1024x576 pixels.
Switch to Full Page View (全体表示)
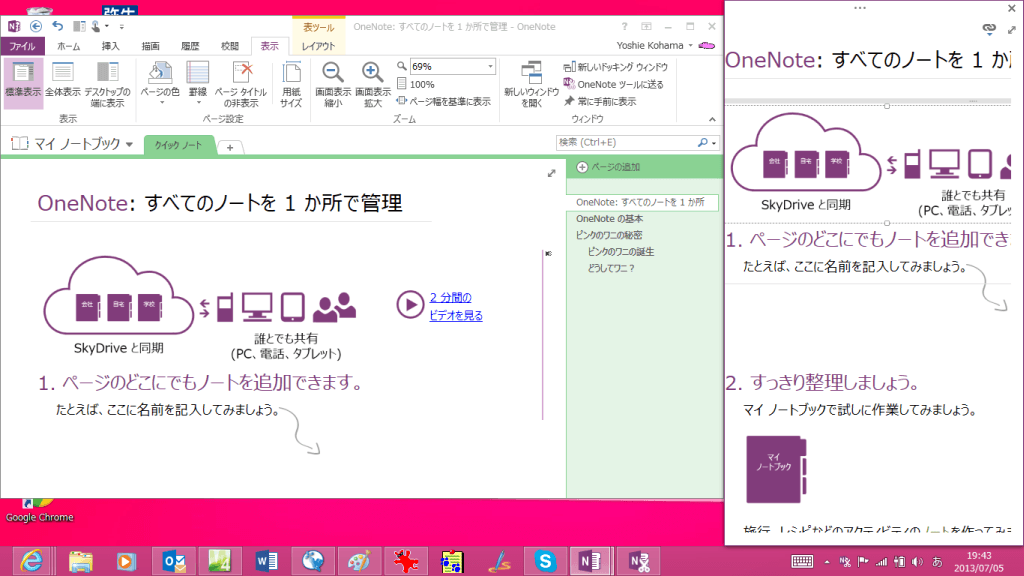tap(63, 81)
